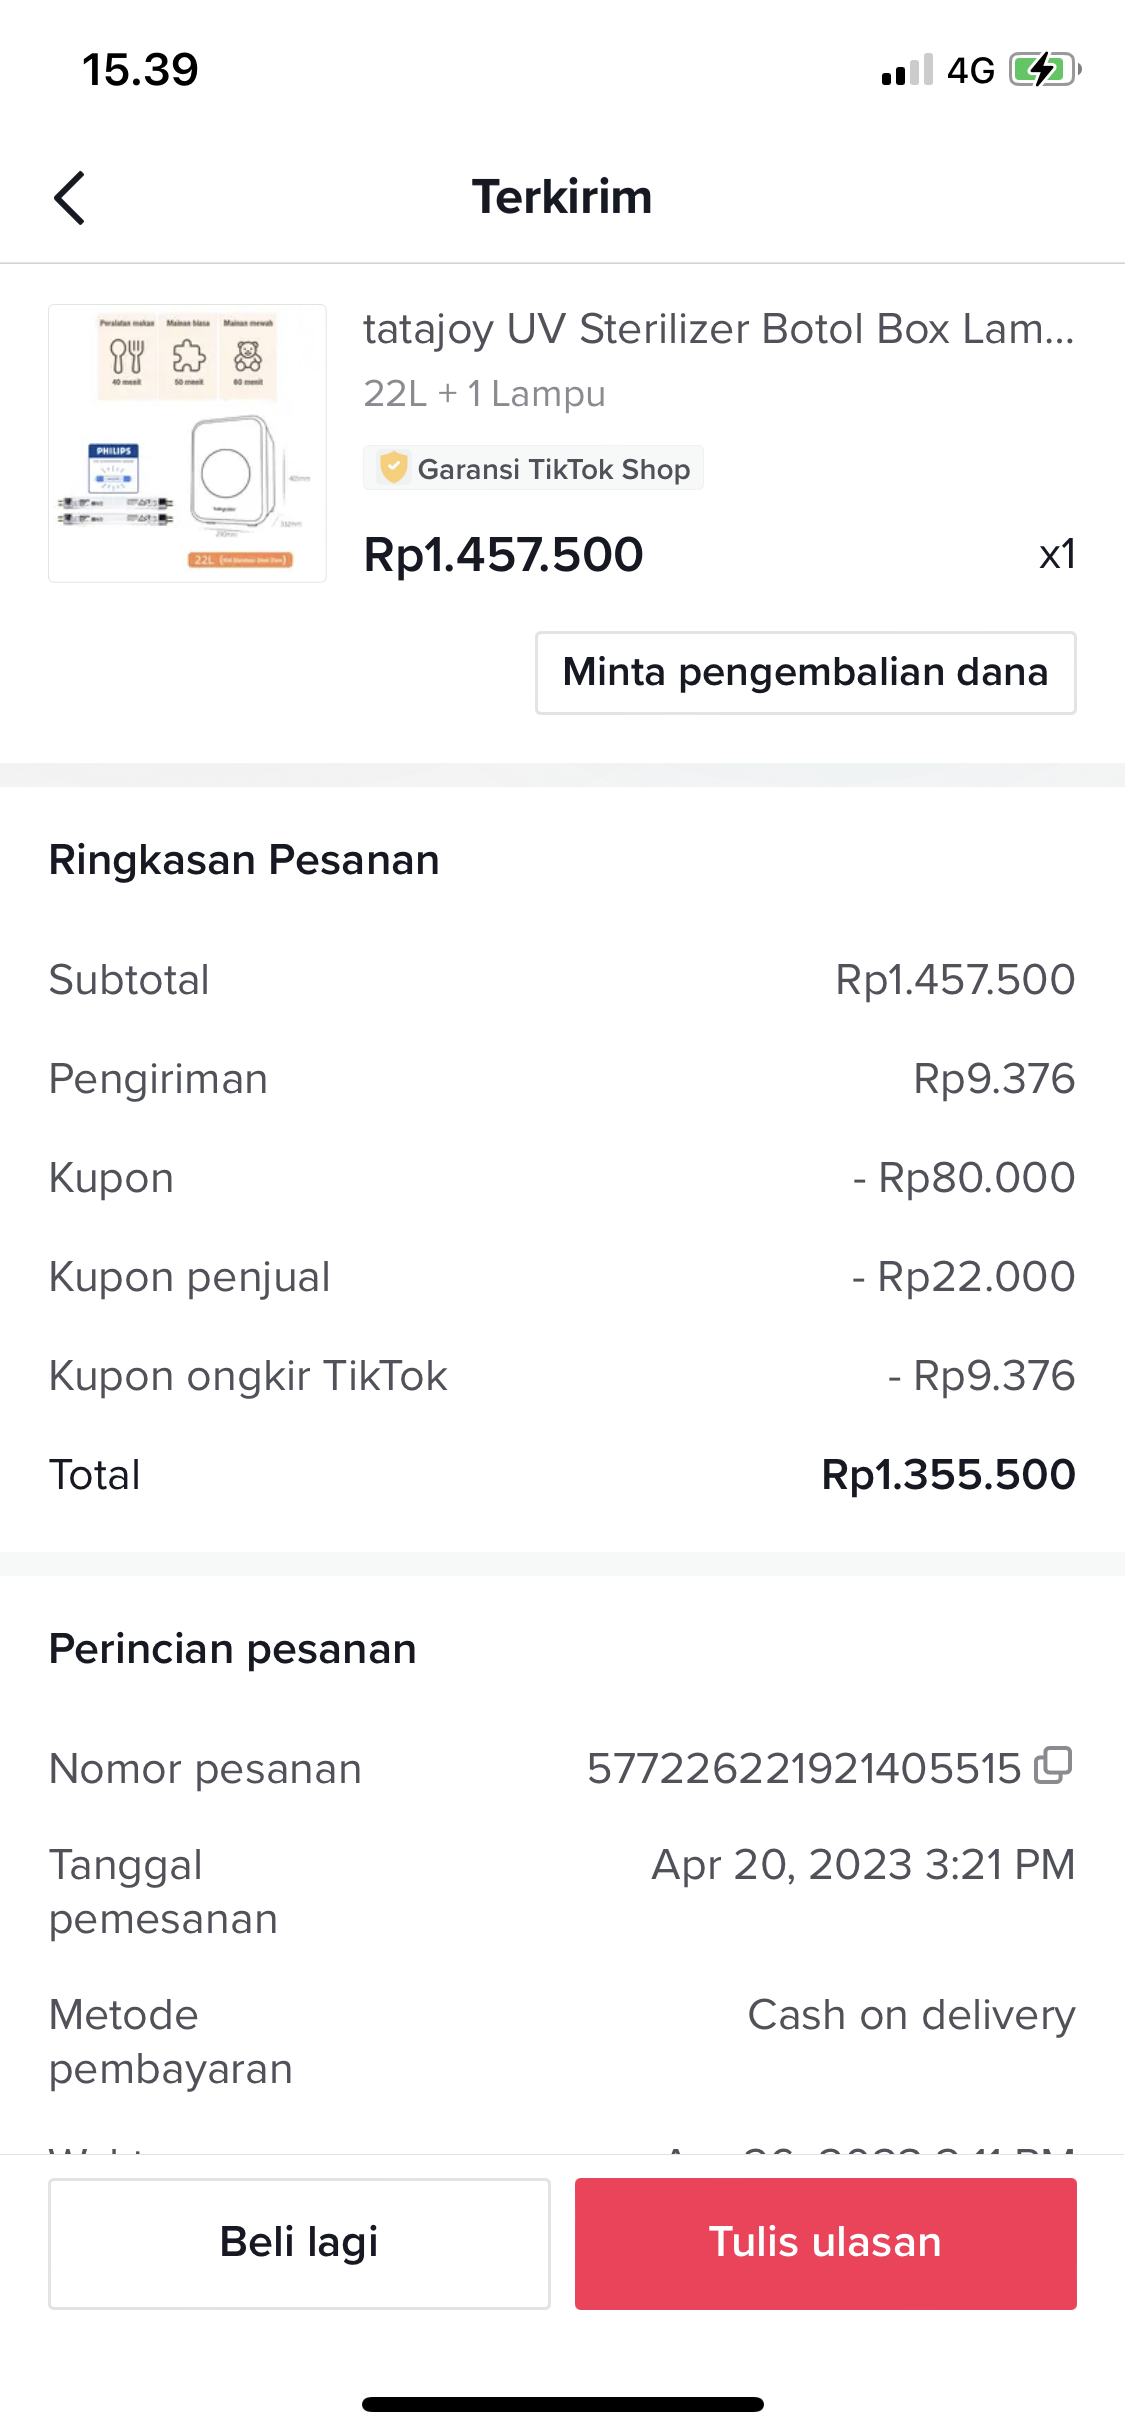Tap the Total amount Rp1.355.500
This screenshot has width=1125, height=2436.
[947, 1475]
